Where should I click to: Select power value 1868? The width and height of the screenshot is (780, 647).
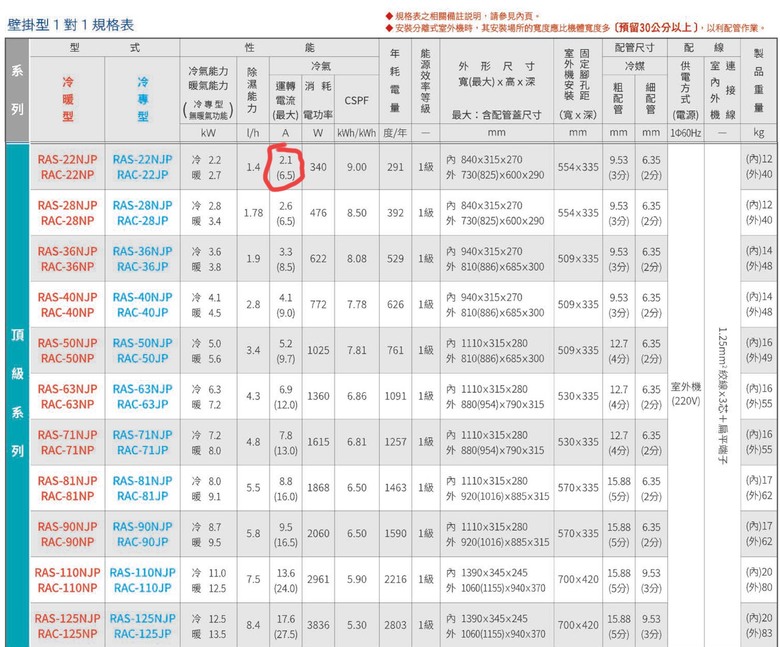click(x=318, y=488)
